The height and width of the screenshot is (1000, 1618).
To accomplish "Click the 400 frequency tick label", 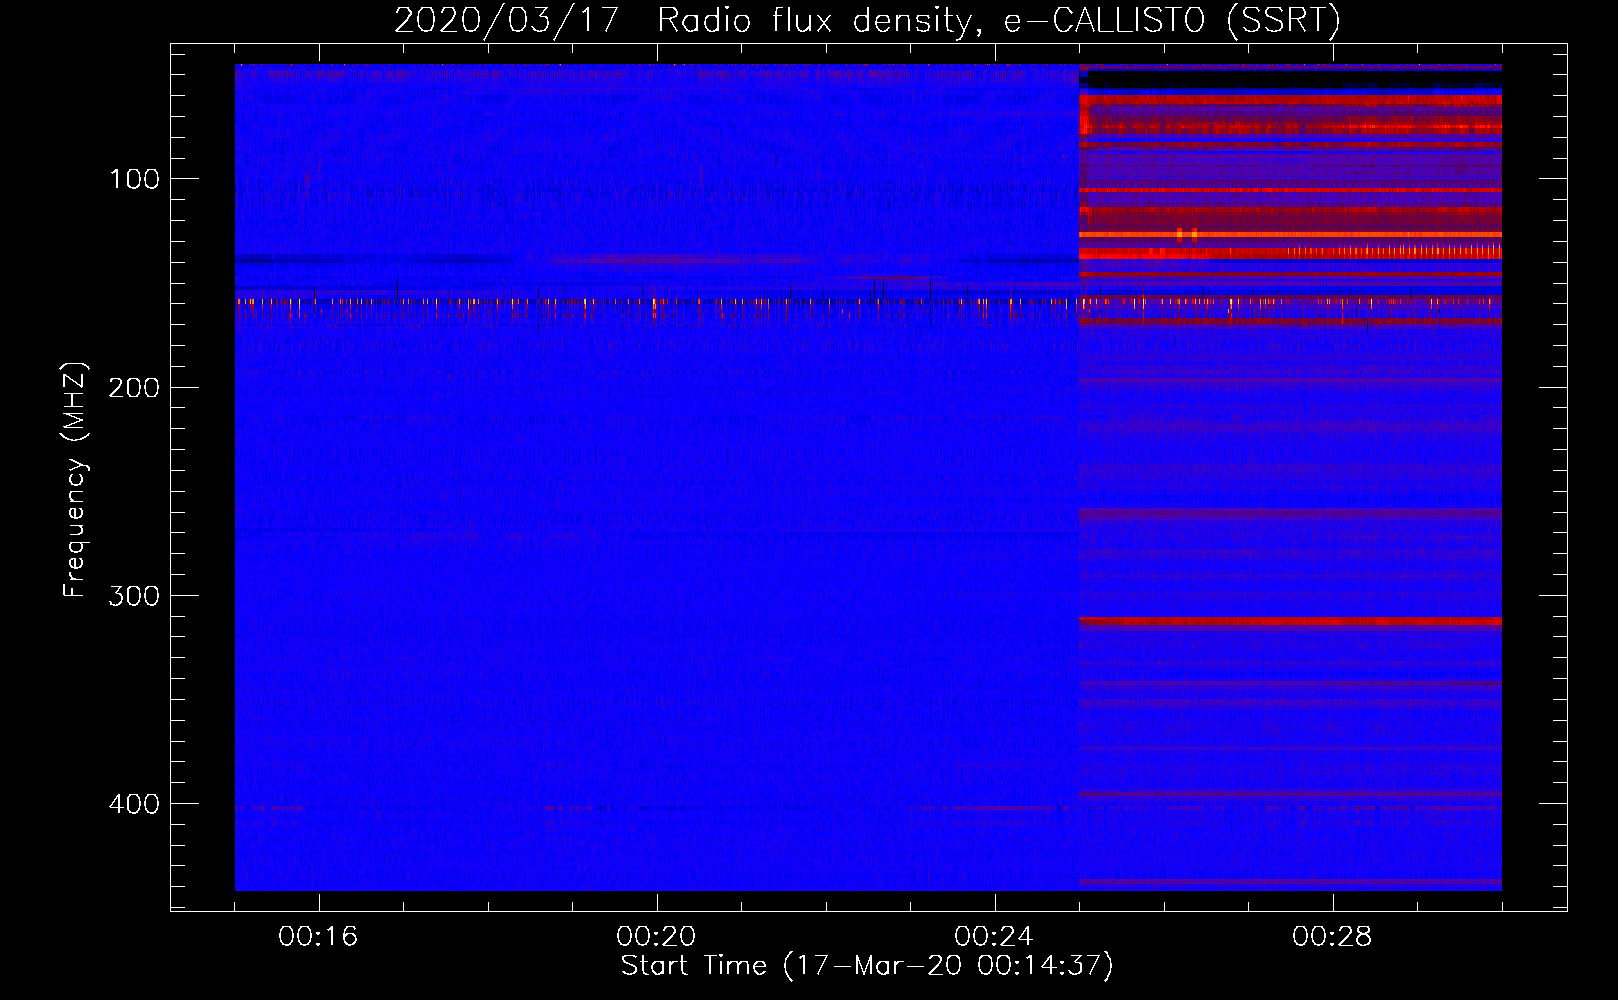I will click(x=135, y=804).
